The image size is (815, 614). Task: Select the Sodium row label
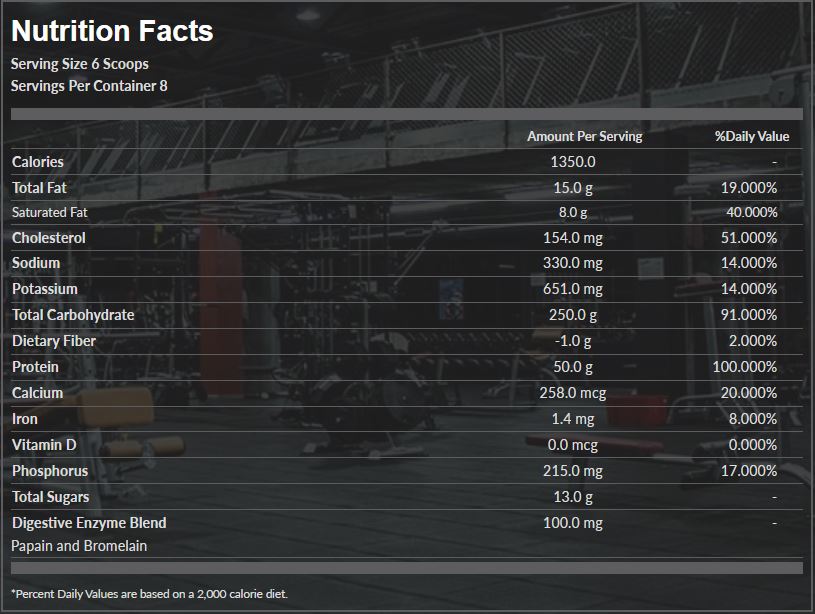click(x=36, y=263)
